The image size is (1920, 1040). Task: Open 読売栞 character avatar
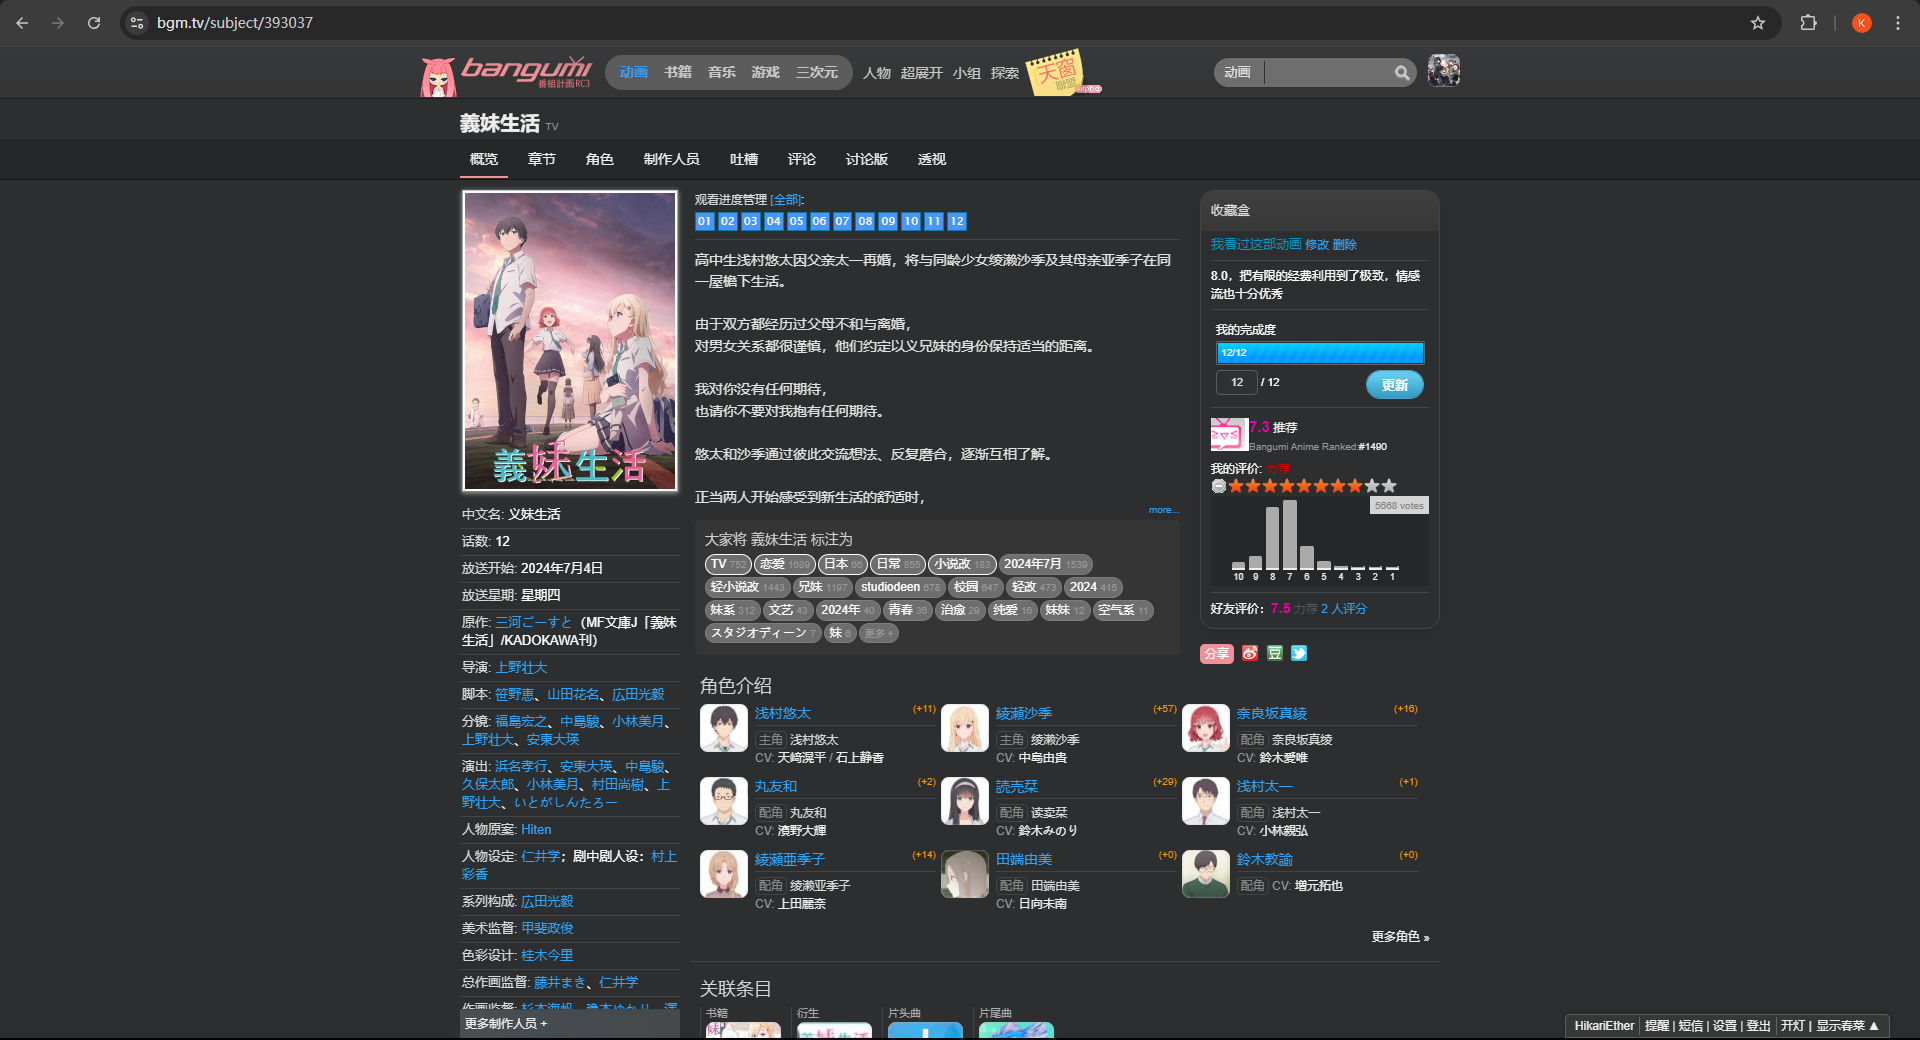(964, 801)
